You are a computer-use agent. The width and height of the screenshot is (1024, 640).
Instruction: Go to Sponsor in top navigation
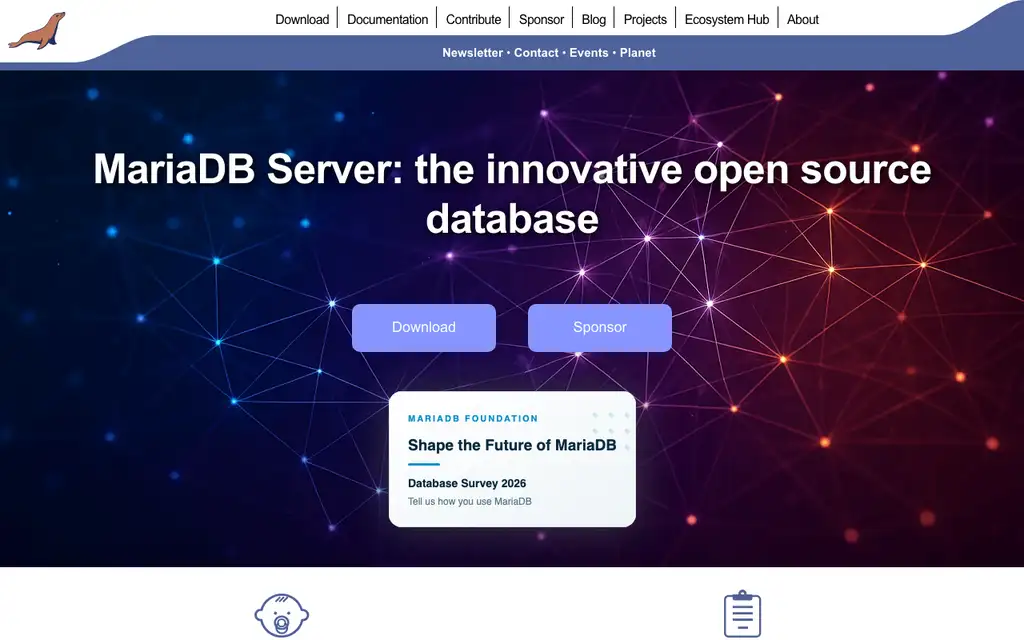[541, 20]
